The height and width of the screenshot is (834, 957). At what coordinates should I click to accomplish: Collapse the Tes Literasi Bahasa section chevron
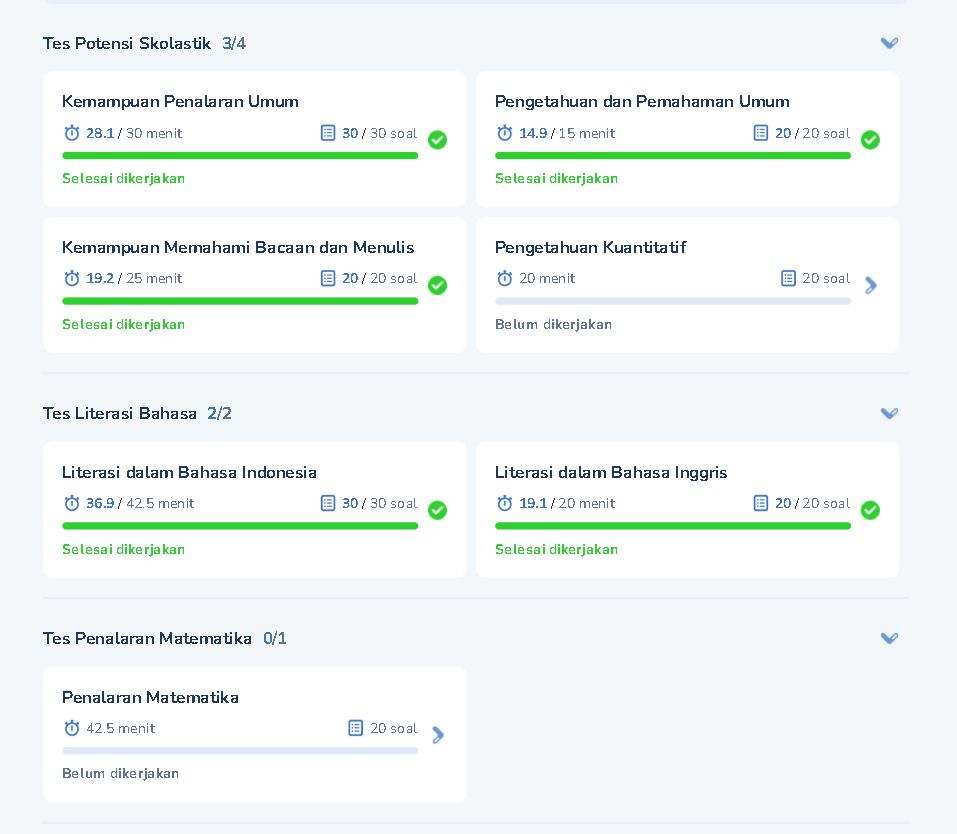(889, 413)
